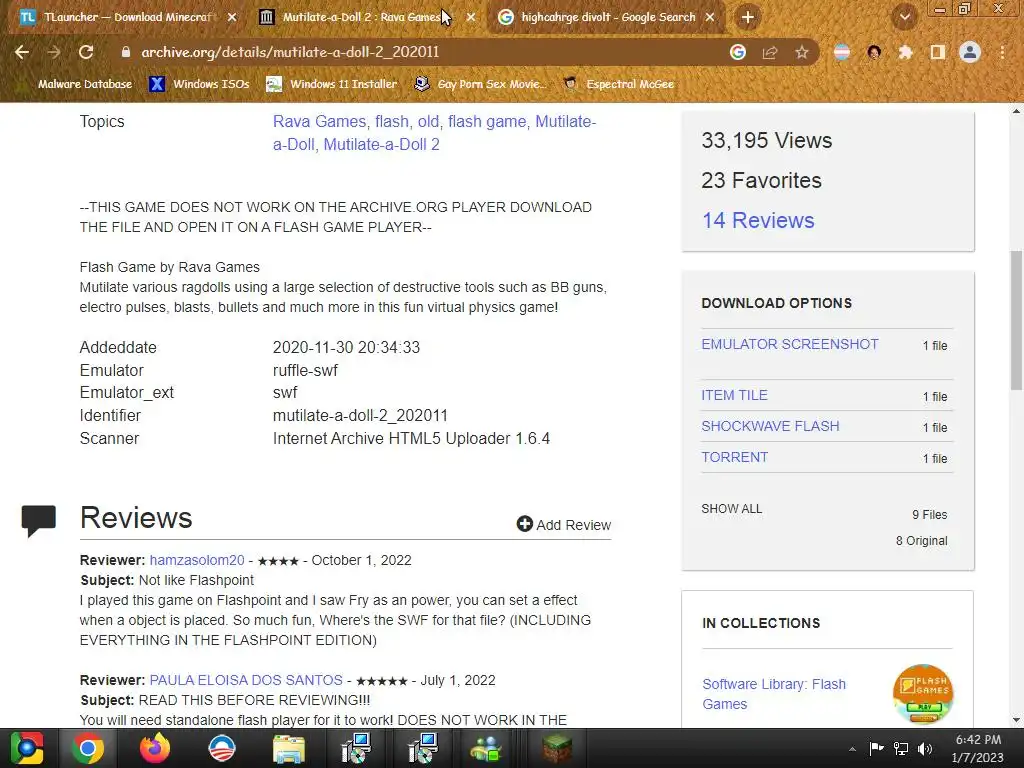Open the Chrome profile avatar
1024x768 pixels.
(970, 52)
